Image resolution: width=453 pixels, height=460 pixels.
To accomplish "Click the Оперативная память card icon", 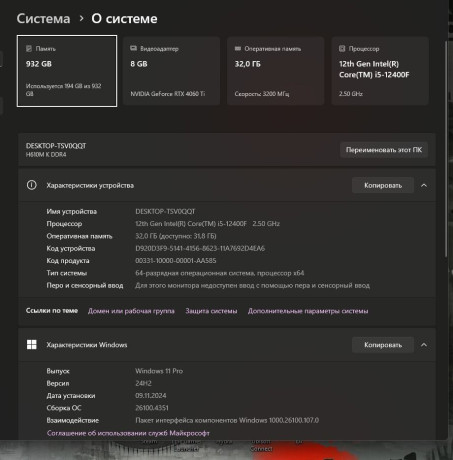I will [238, 48].
